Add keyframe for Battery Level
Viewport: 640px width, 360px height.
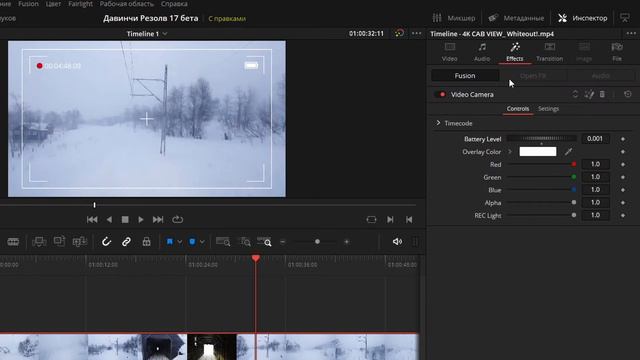(x=623, y=139)
